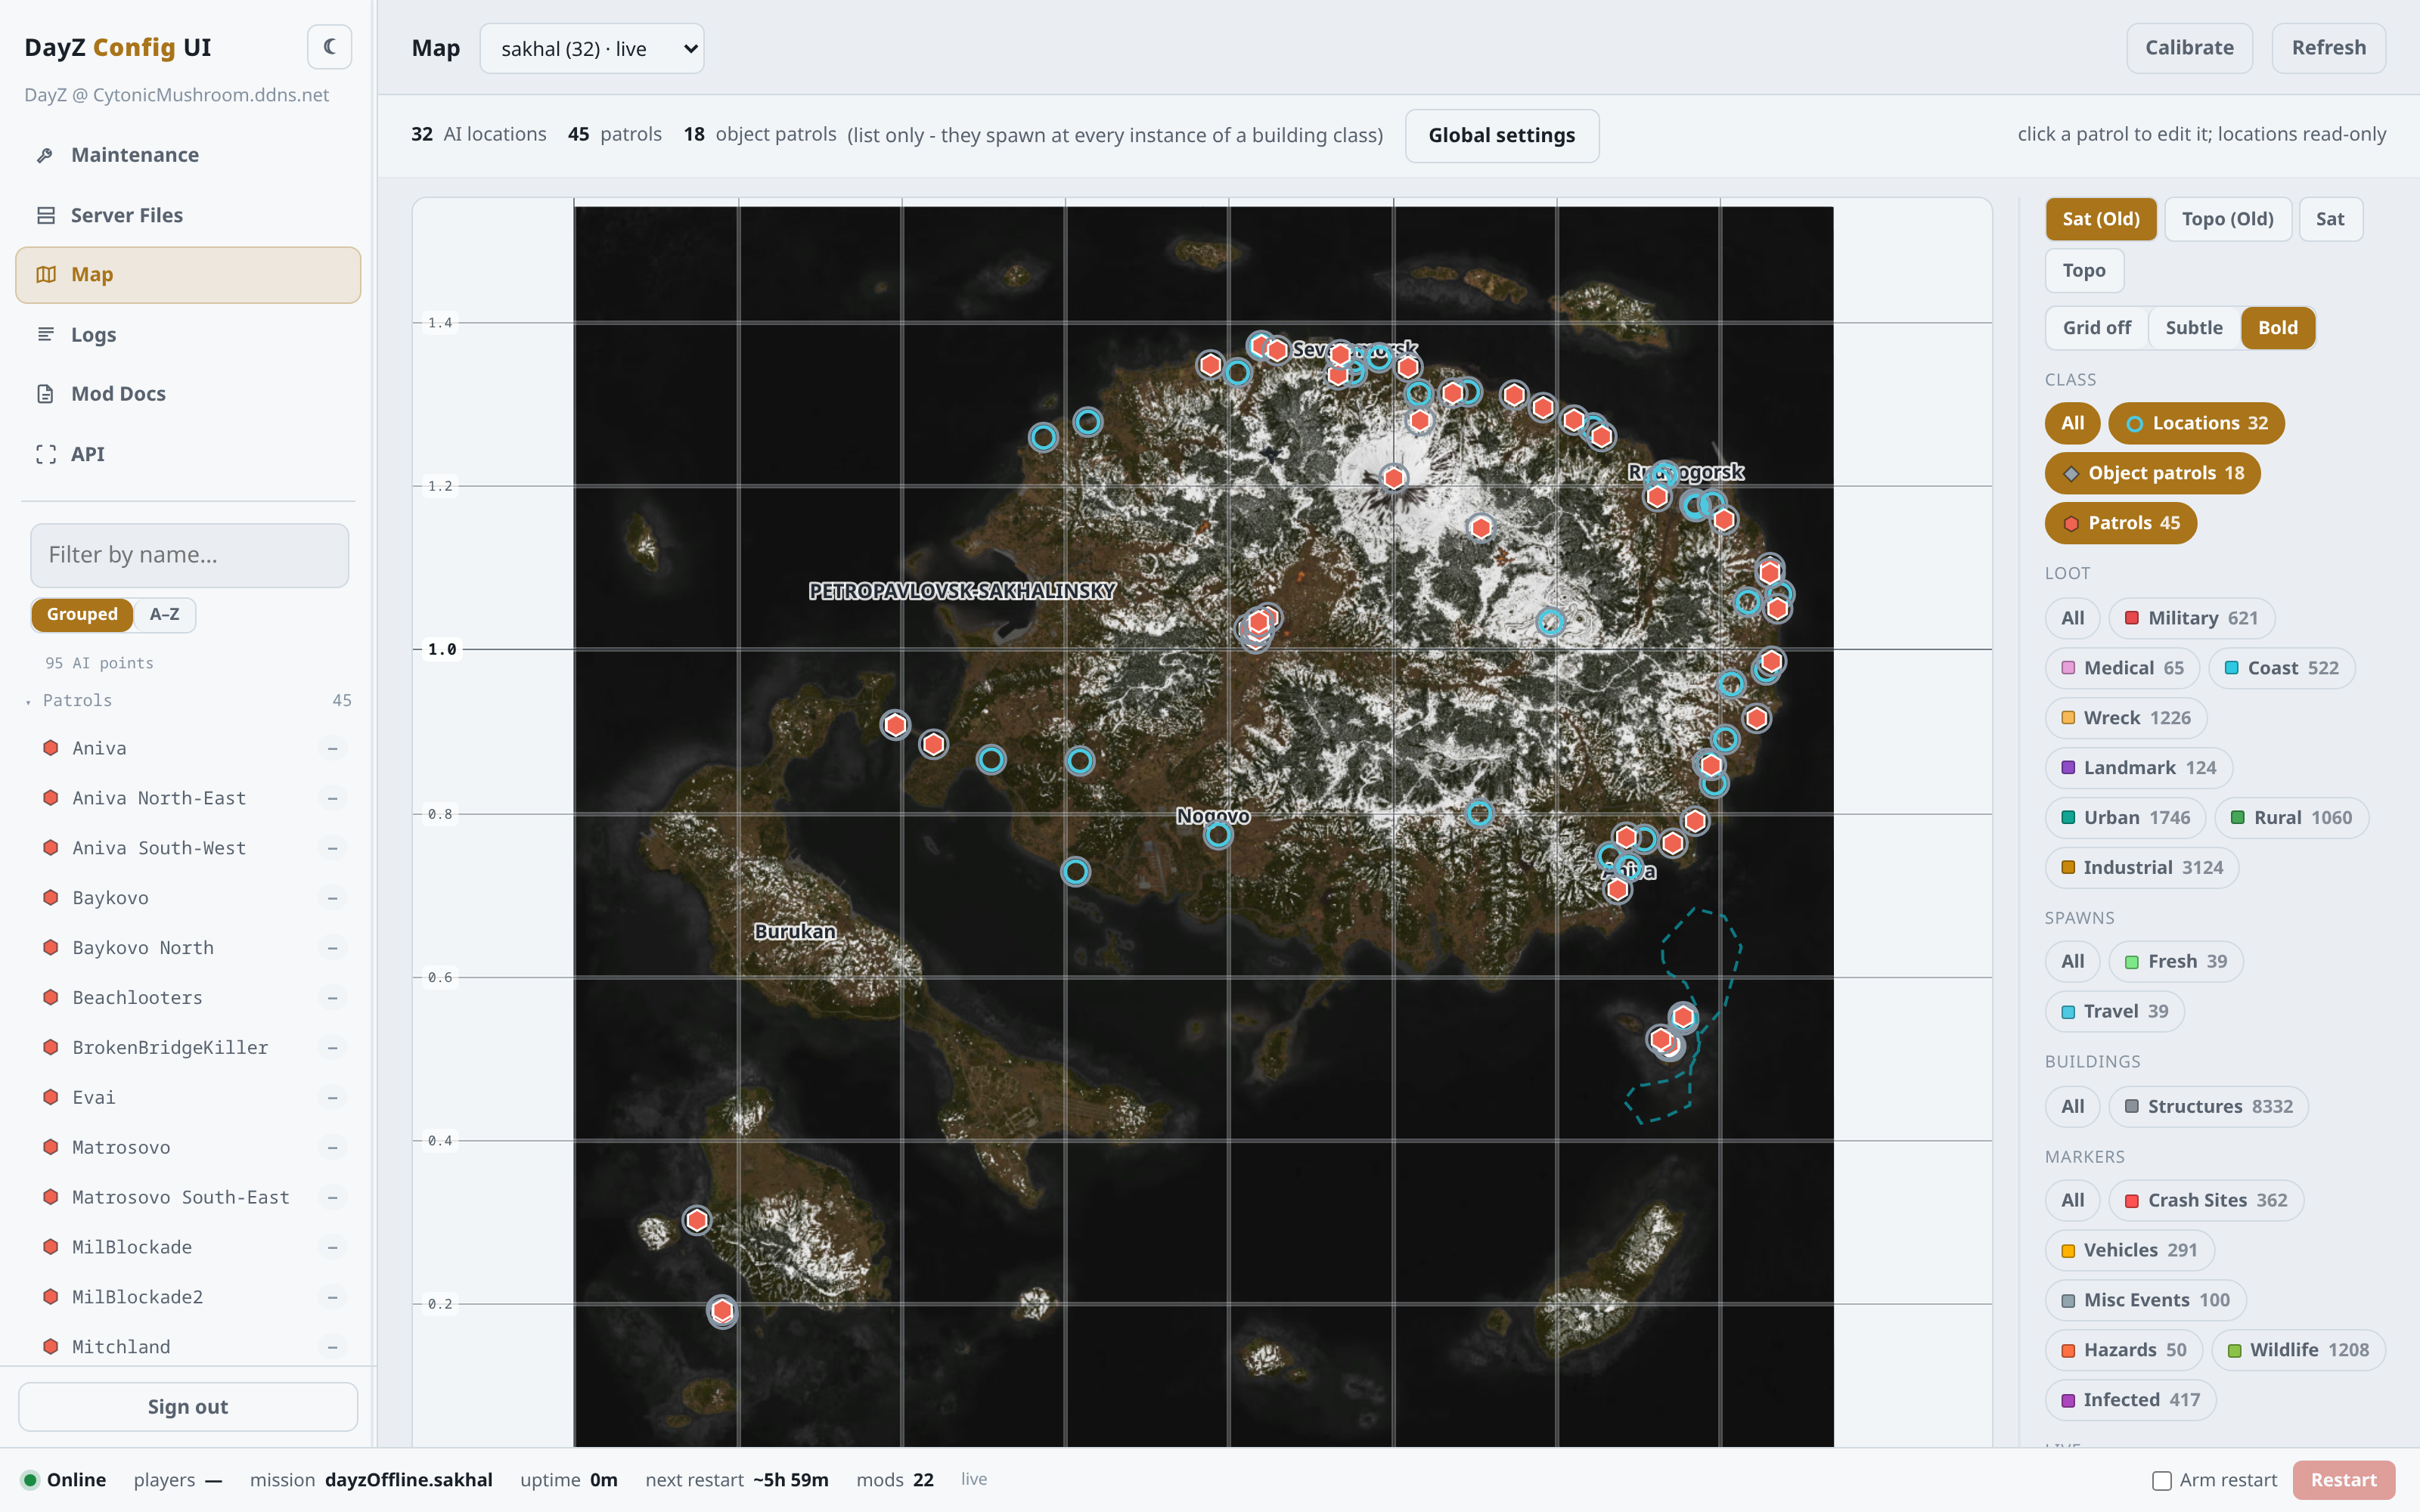
Task: Toggle Locations 32 class filter
Action: (2196, 423)
